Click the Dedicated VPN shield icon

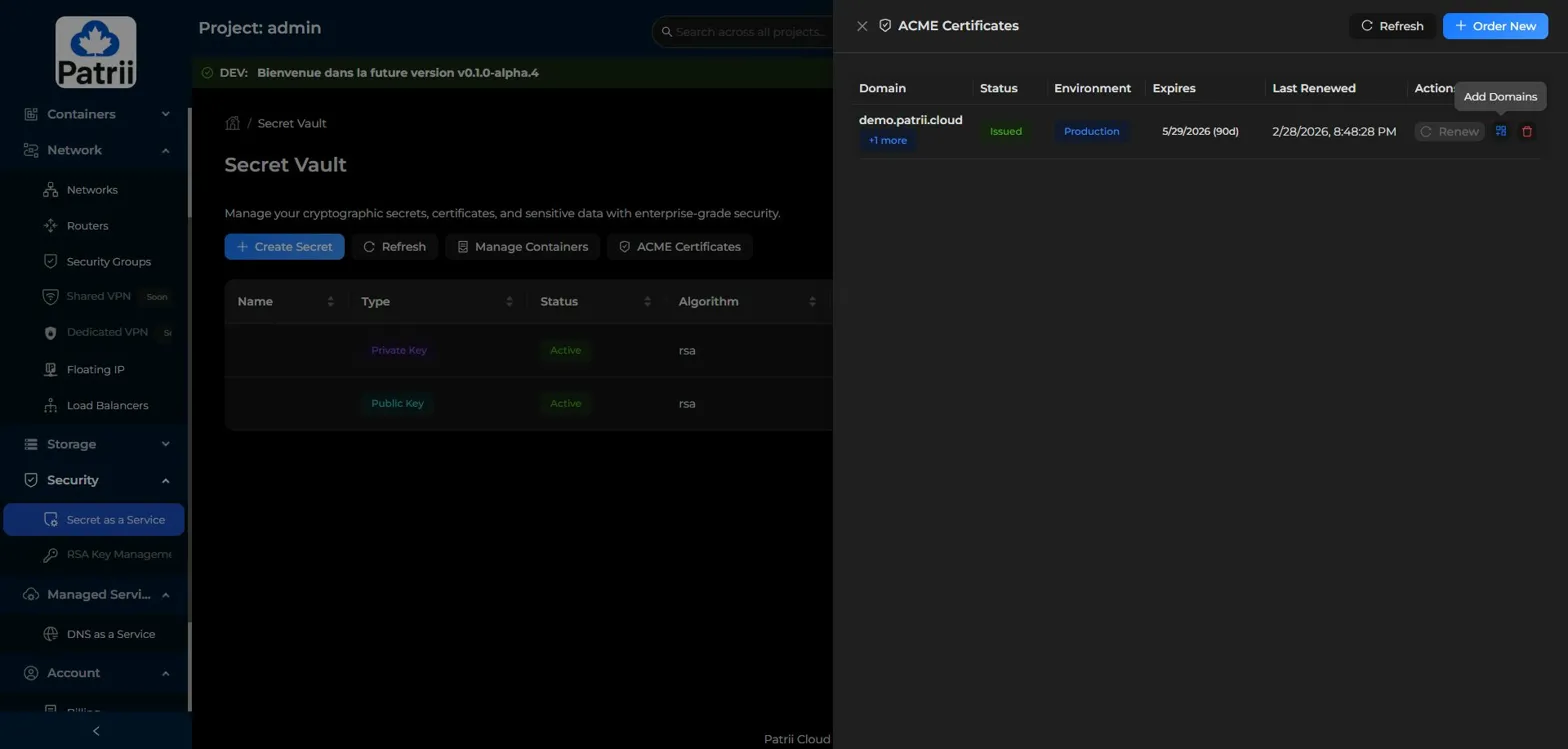pos(50,332)
